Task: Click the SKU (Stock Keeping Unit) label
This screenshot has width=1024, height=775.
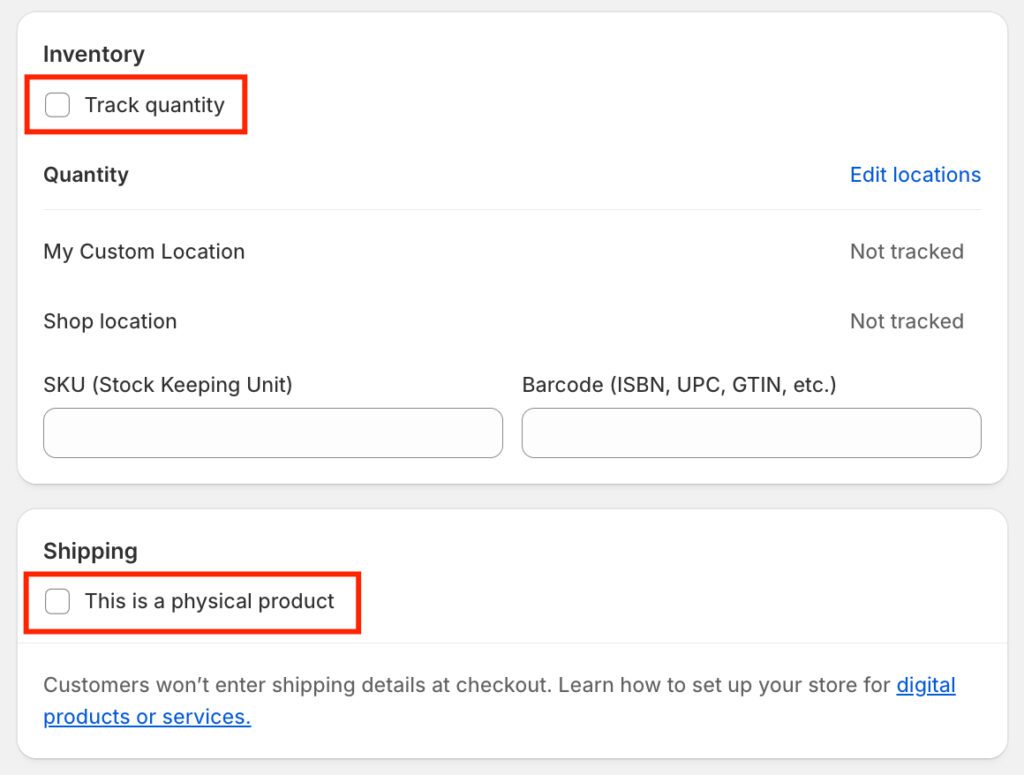Action: (168, 385)
